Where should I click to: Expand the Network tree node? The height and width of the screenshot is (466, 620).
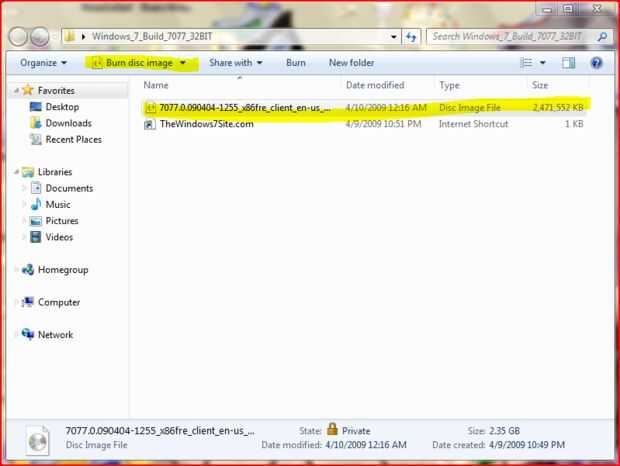pos(16,335)
